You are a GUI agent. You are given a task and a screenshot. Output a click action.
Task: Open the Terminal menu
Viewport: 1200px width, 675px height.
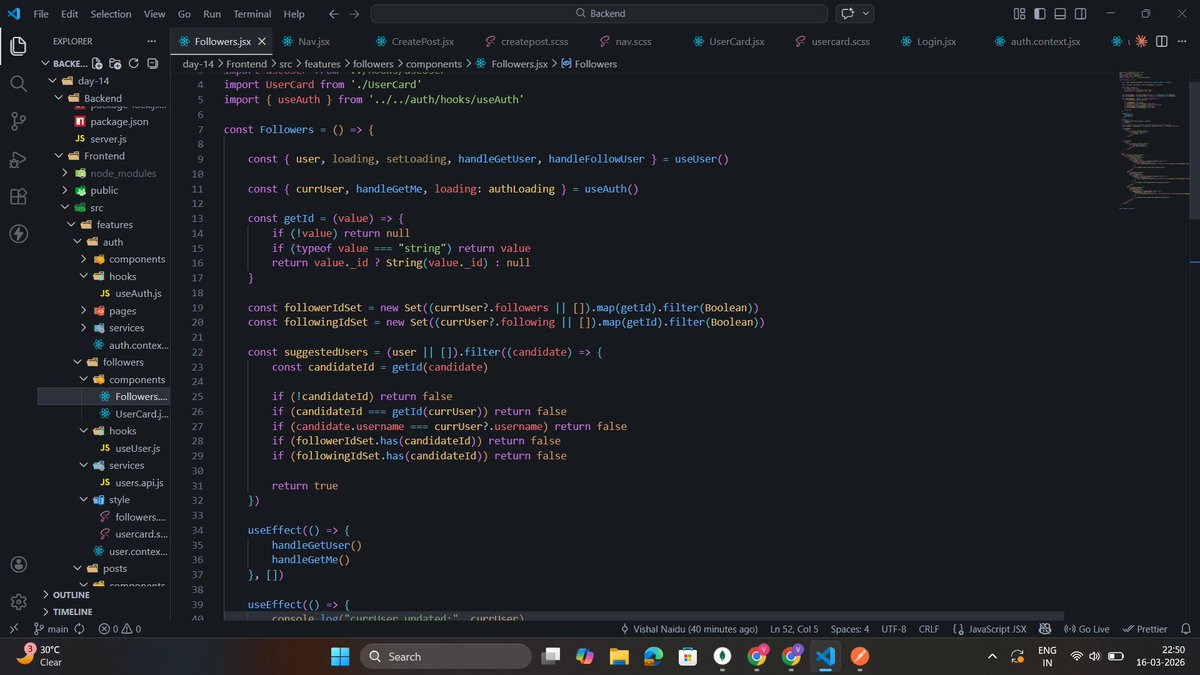[x=252, y=14]
